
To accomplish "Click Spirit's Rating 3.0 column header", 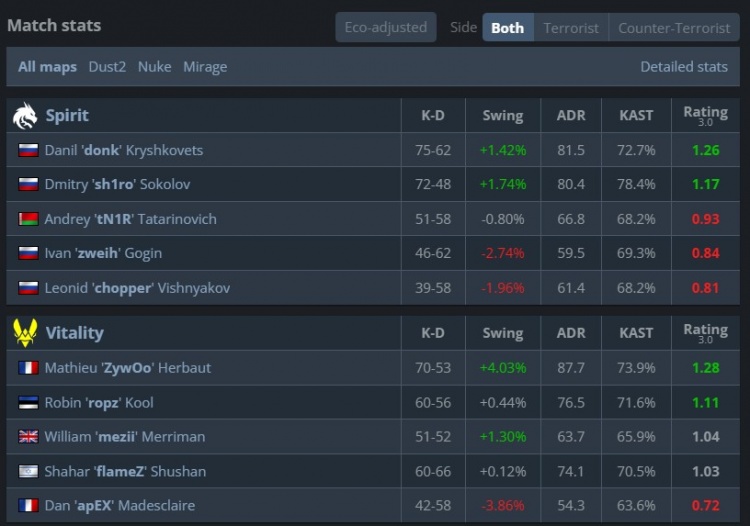I will click(705, 116).
